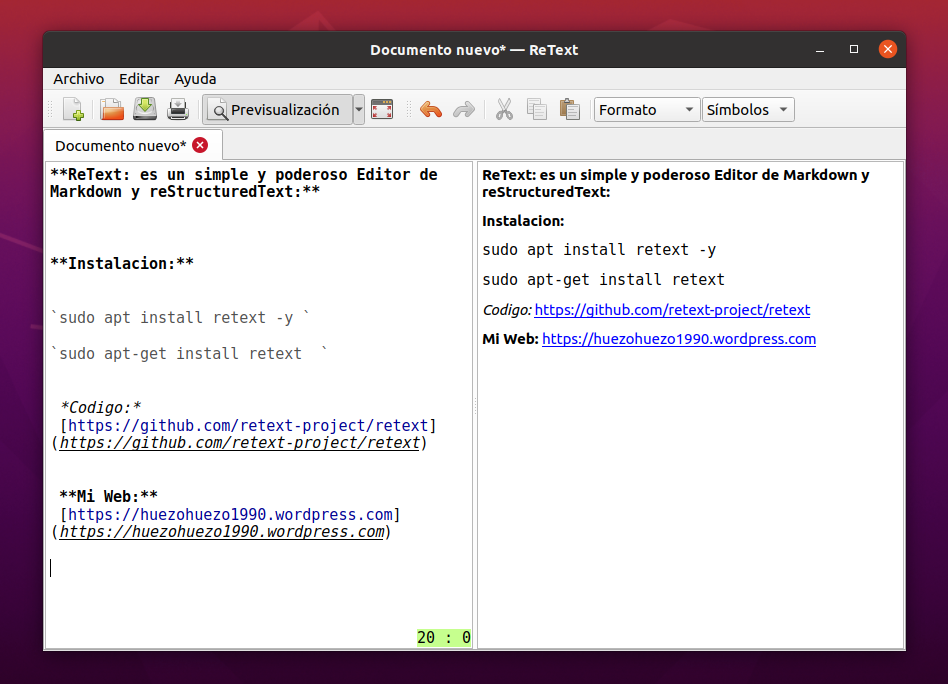Open the Archivo menu
This screenshot has height=684, width=948.
click(x=79, y=79)
